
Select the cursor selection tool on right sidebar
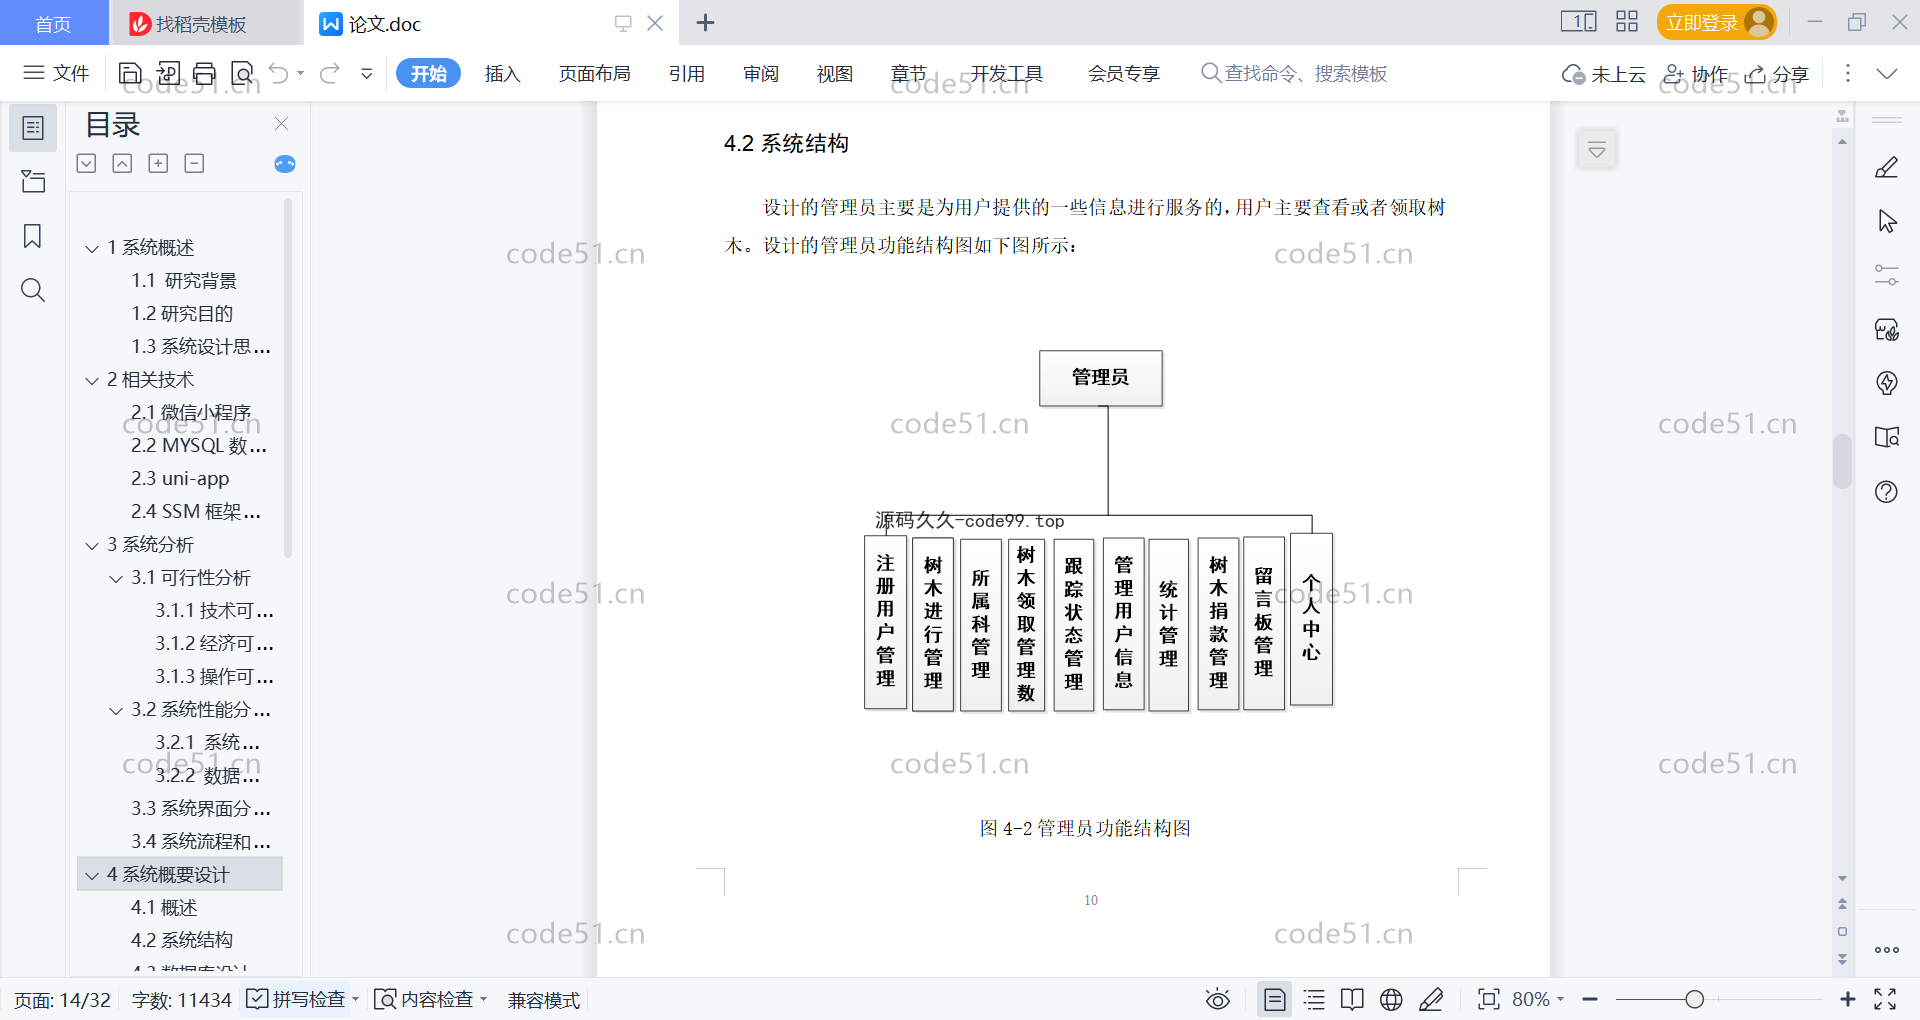click(x=1887, y=221)
